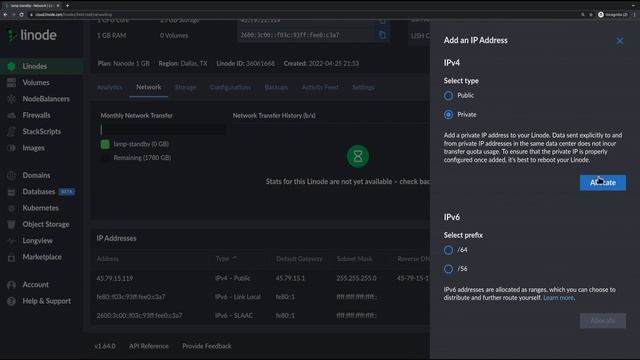Viewport: 640px width, 360px height.
Task: Click the fe80::f03c:93ff:fee0:c3a7 address cell
Action: coord(131,297)
